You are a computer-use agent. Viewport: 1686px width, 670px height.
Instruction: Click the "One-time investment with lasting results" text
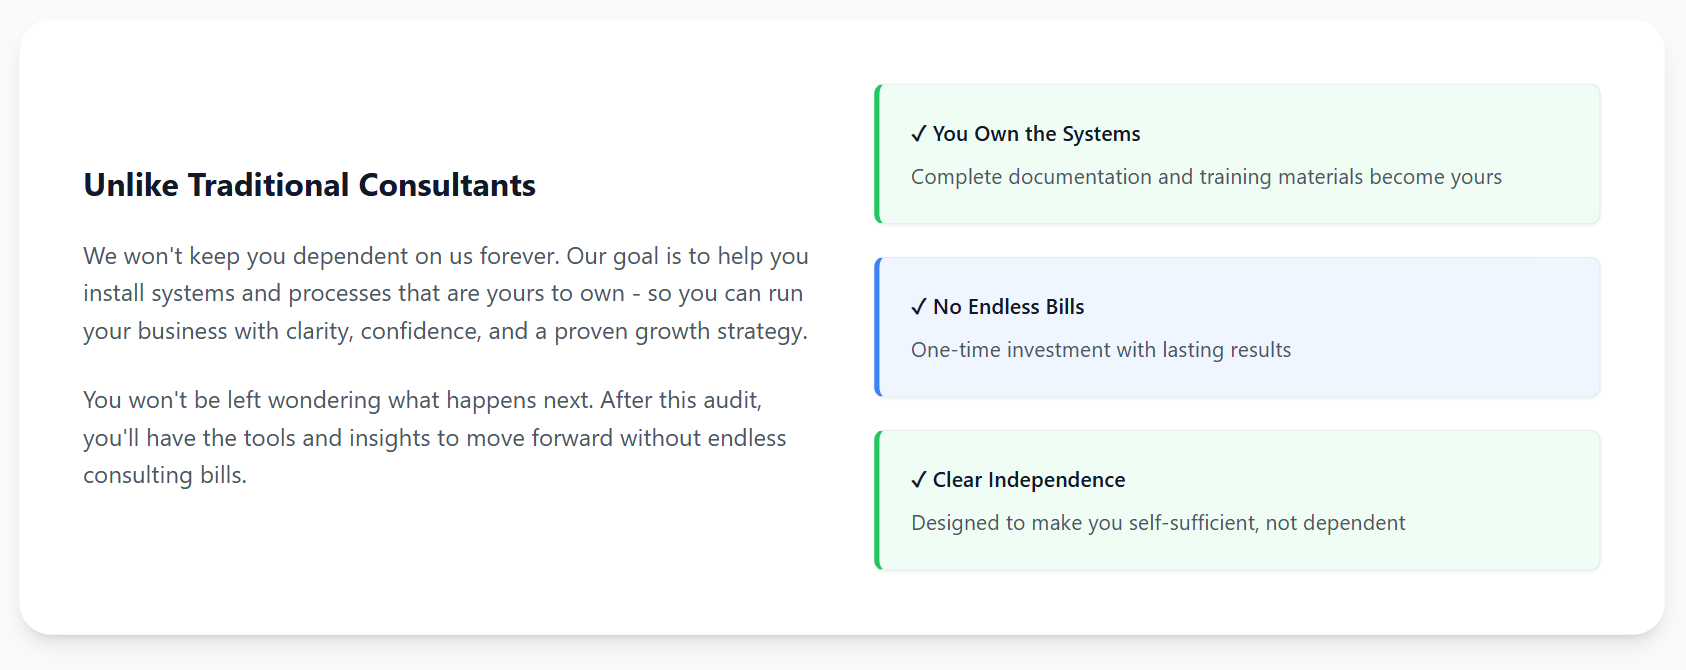coord(1101,350)
